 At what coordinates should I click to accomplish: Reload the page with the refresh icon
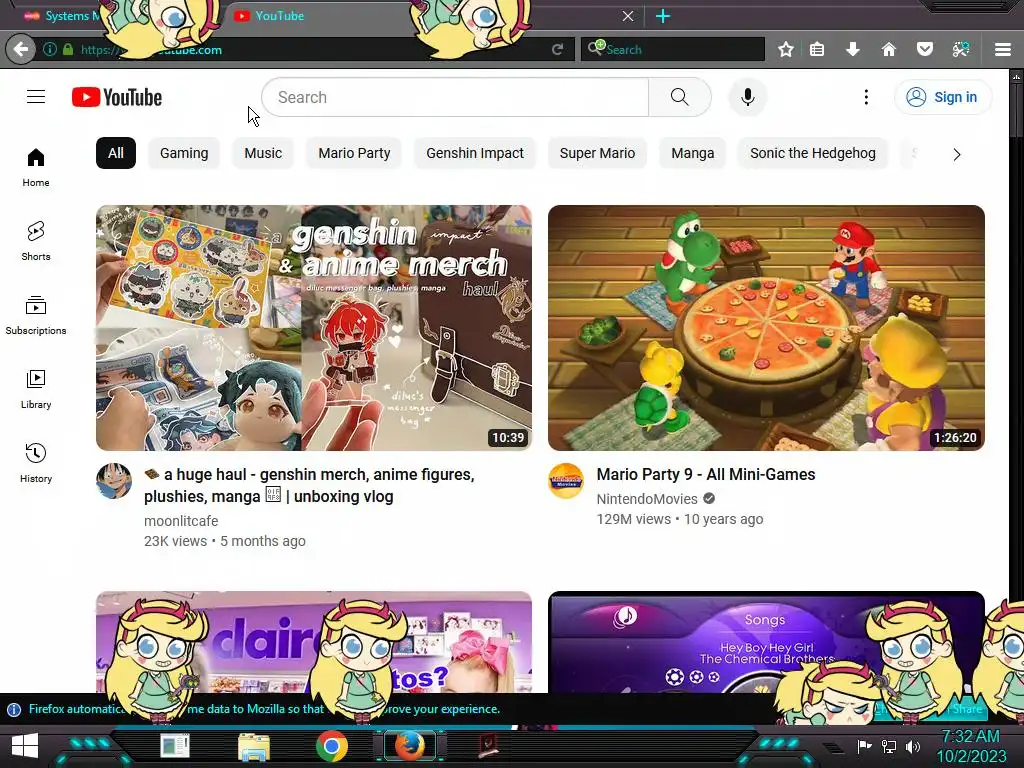557,49
